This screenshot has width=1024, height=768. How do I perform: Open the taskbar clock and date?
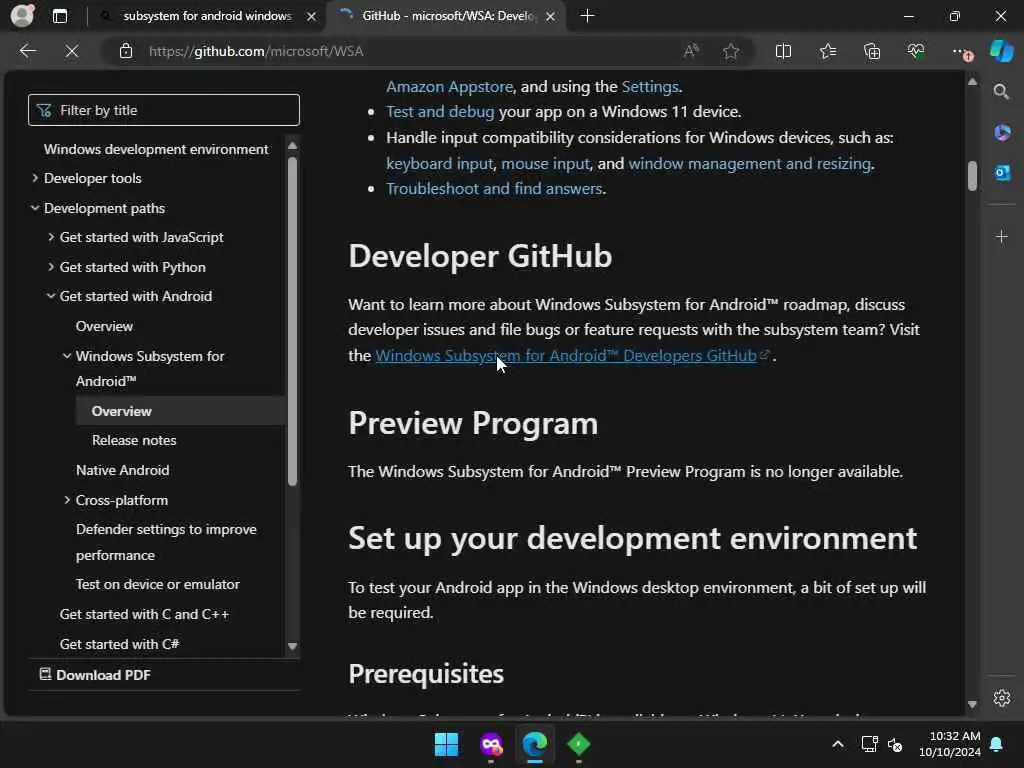point(950,744)
